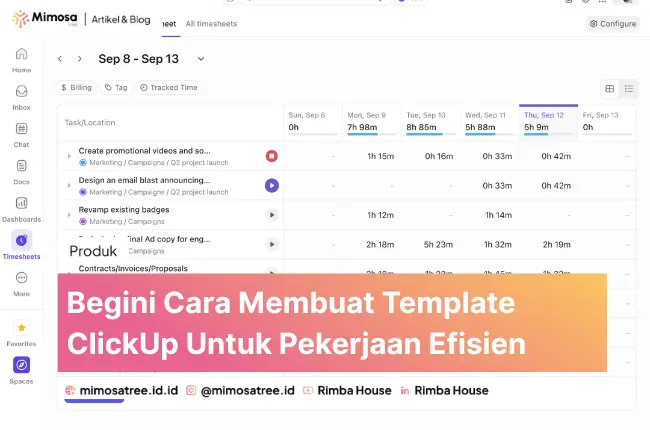650x430 pixels.
Task: Open Revamp existing badges task title
Action: (124, 209)
